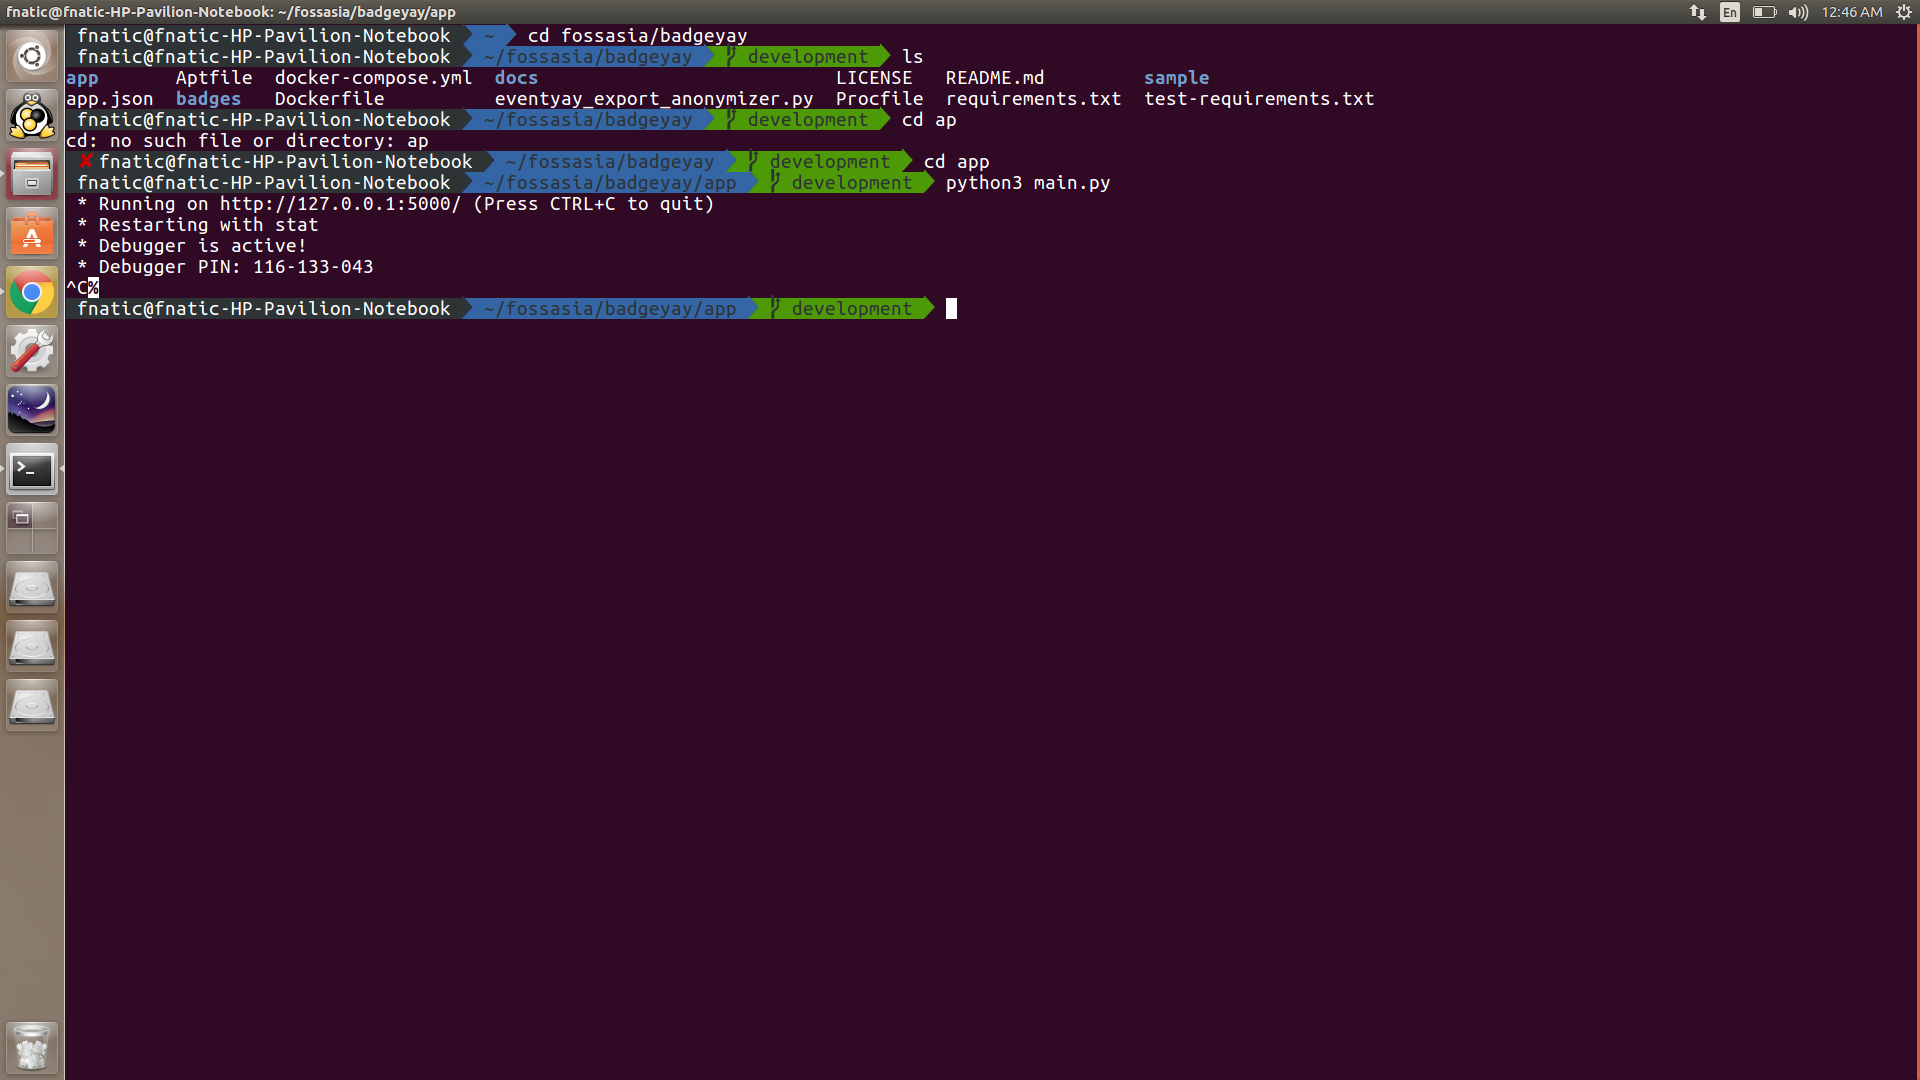Focus the Terminal launcher icon
The height and width of the screenshot is (1080, 1920).
(x=32, y=469)
